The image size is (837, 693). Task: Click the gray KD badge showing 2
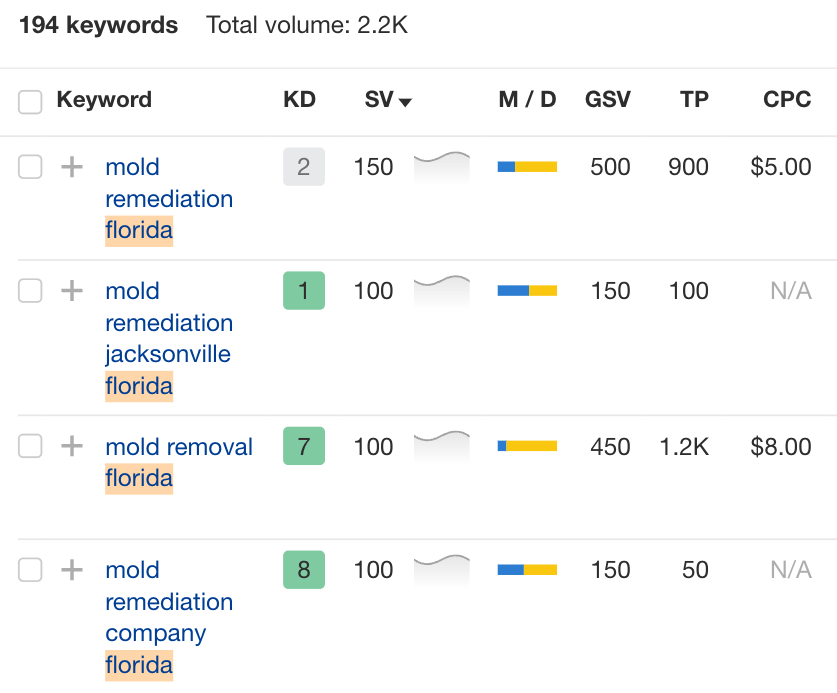coord(303,167)
